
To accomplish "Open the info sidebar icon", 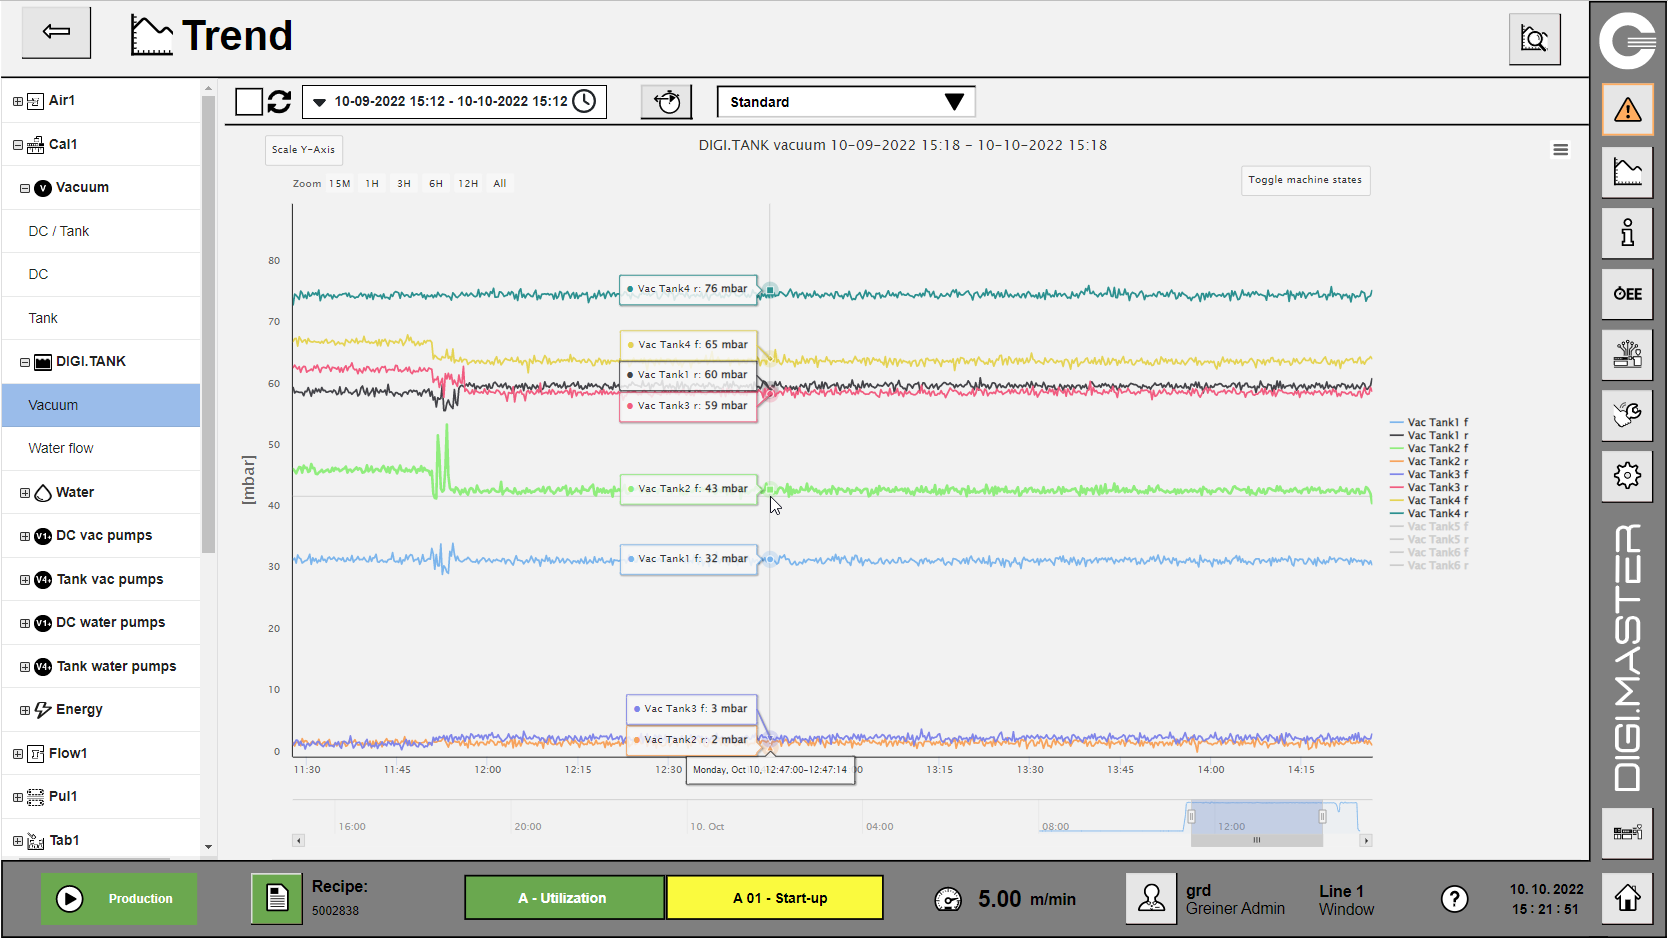I will point(1627,233).
